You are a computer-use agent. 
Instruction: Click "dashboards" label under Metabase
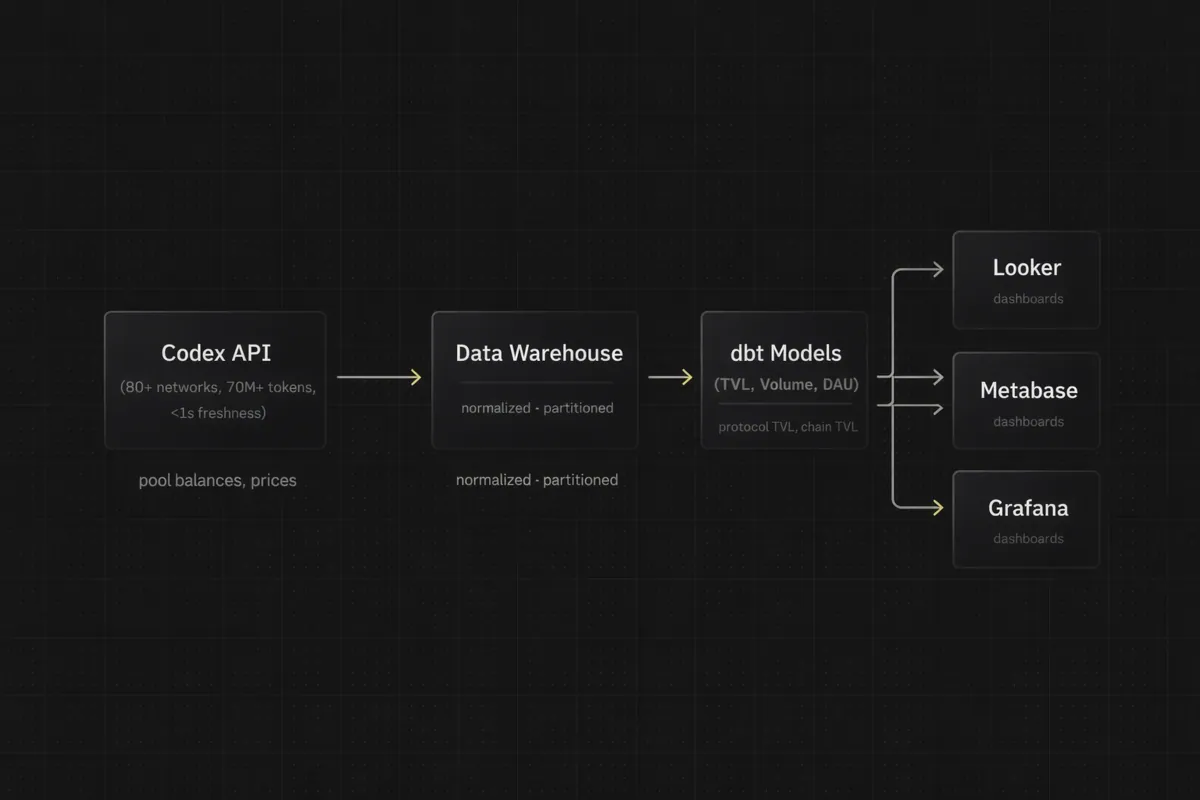(1028, 422)
